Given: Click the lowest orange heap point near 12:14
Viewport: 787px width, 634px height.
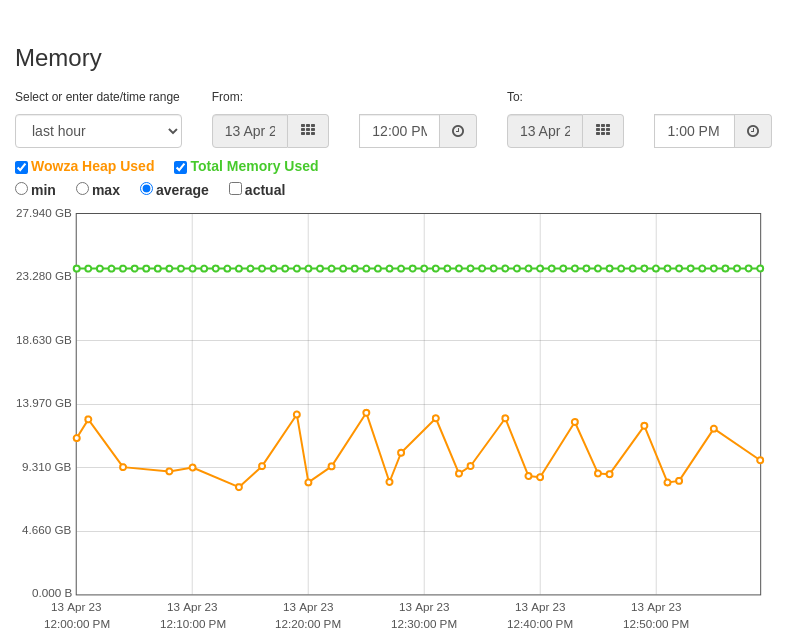Looking at the screenshot, I should point(239,487).
